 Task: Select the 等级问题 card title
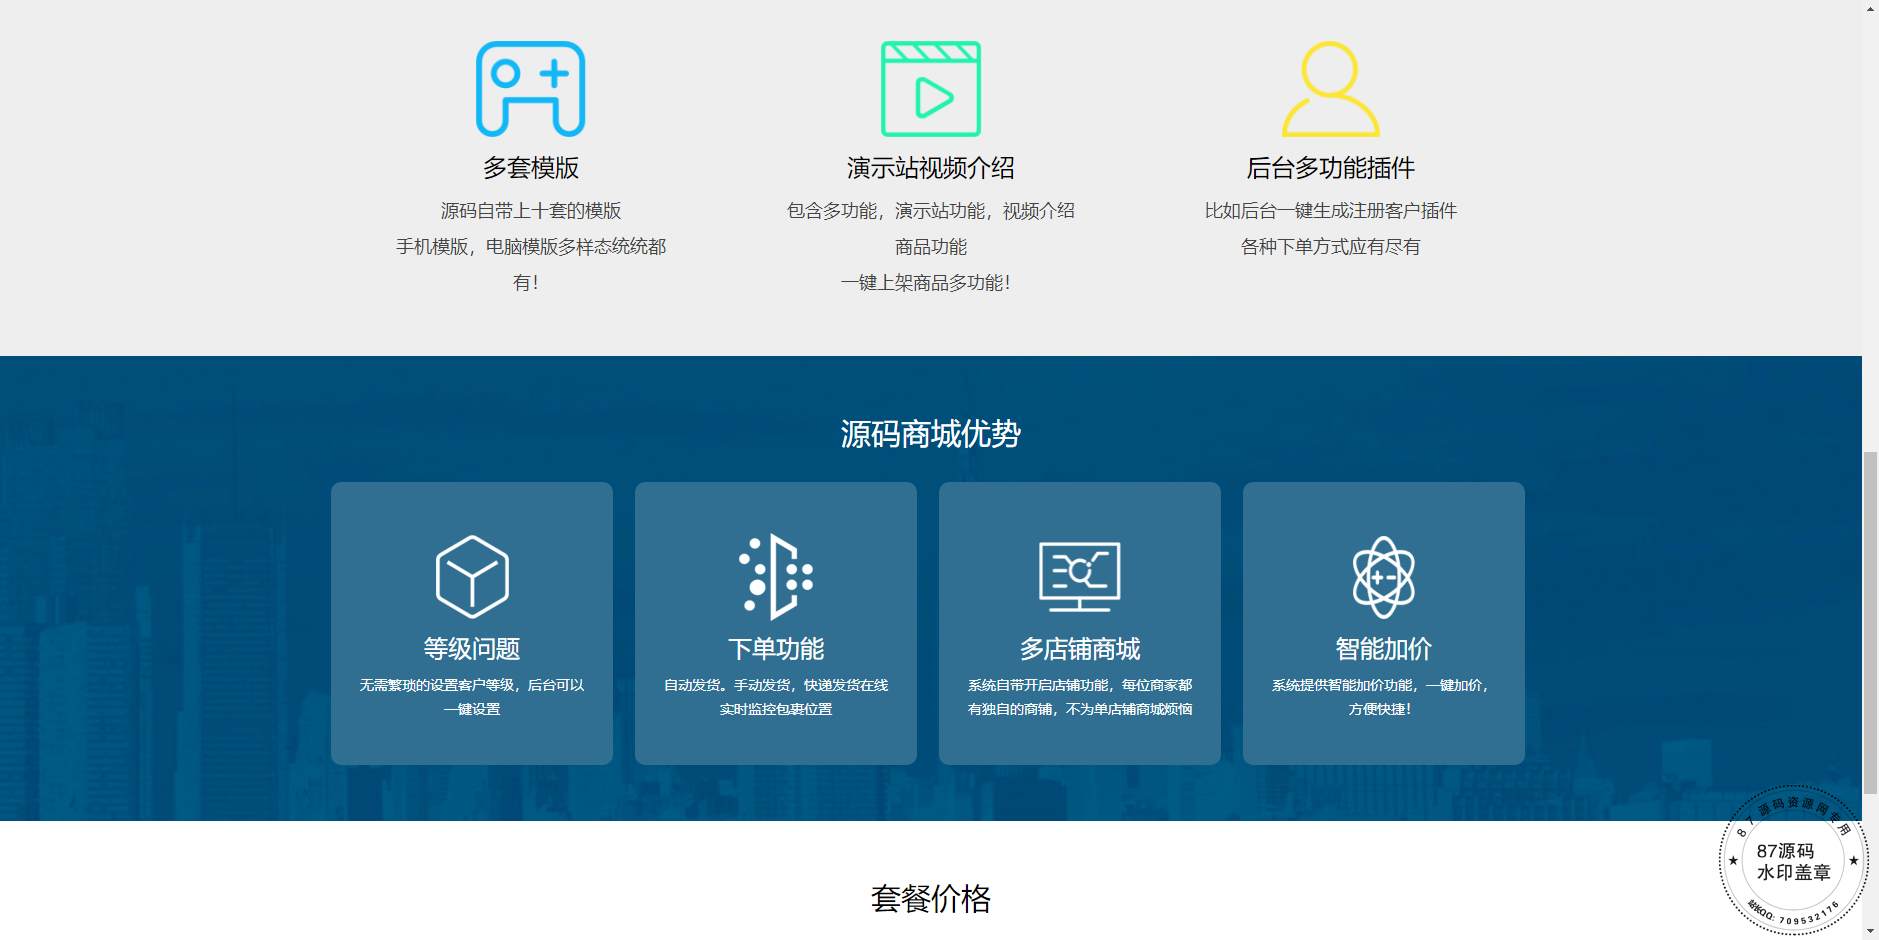pyautogui.click(x=472, y=649)
